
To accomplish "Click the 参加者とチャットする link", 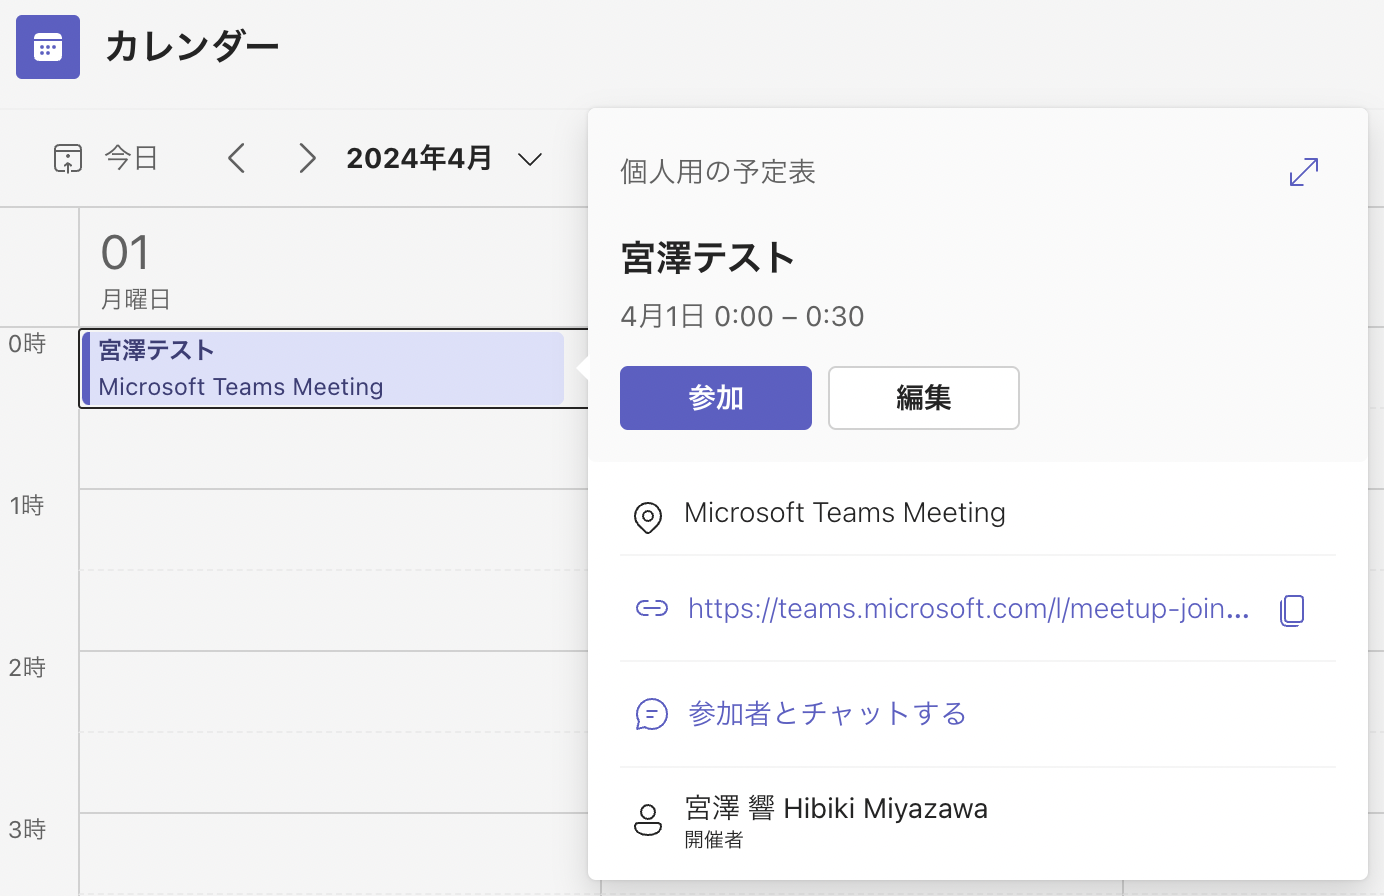I will click(x=827, y=714).
